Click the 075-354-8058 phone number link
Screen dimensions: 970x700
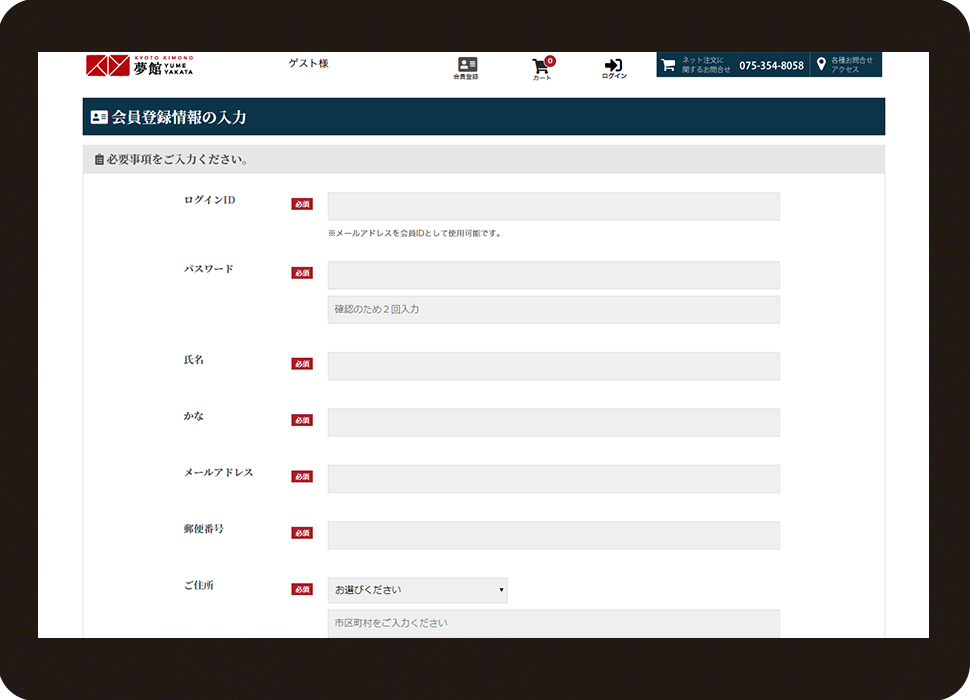[771, 66]
